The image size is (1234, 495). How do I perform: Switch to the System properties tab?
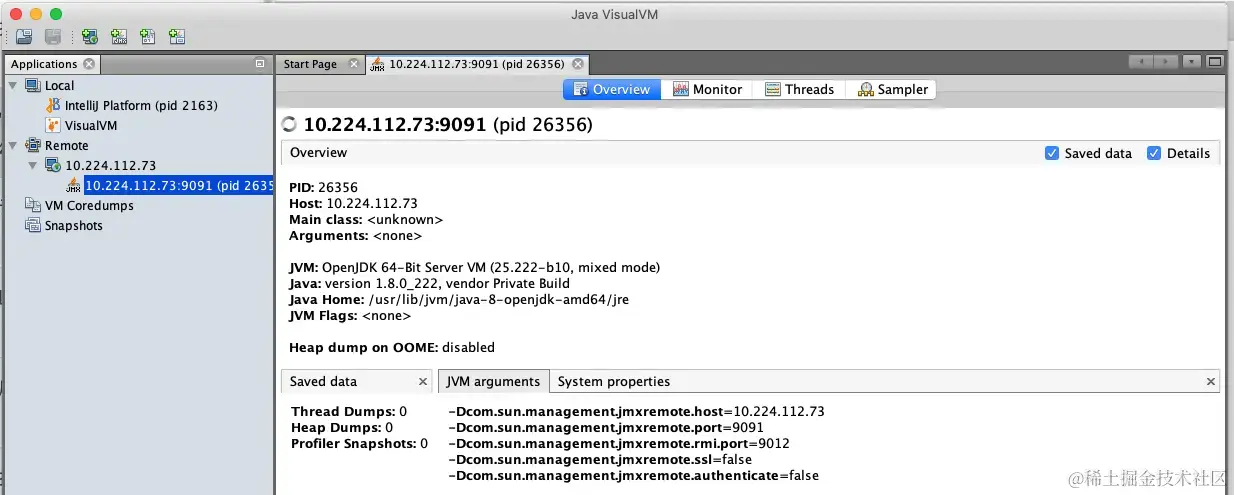click(614, 381)
